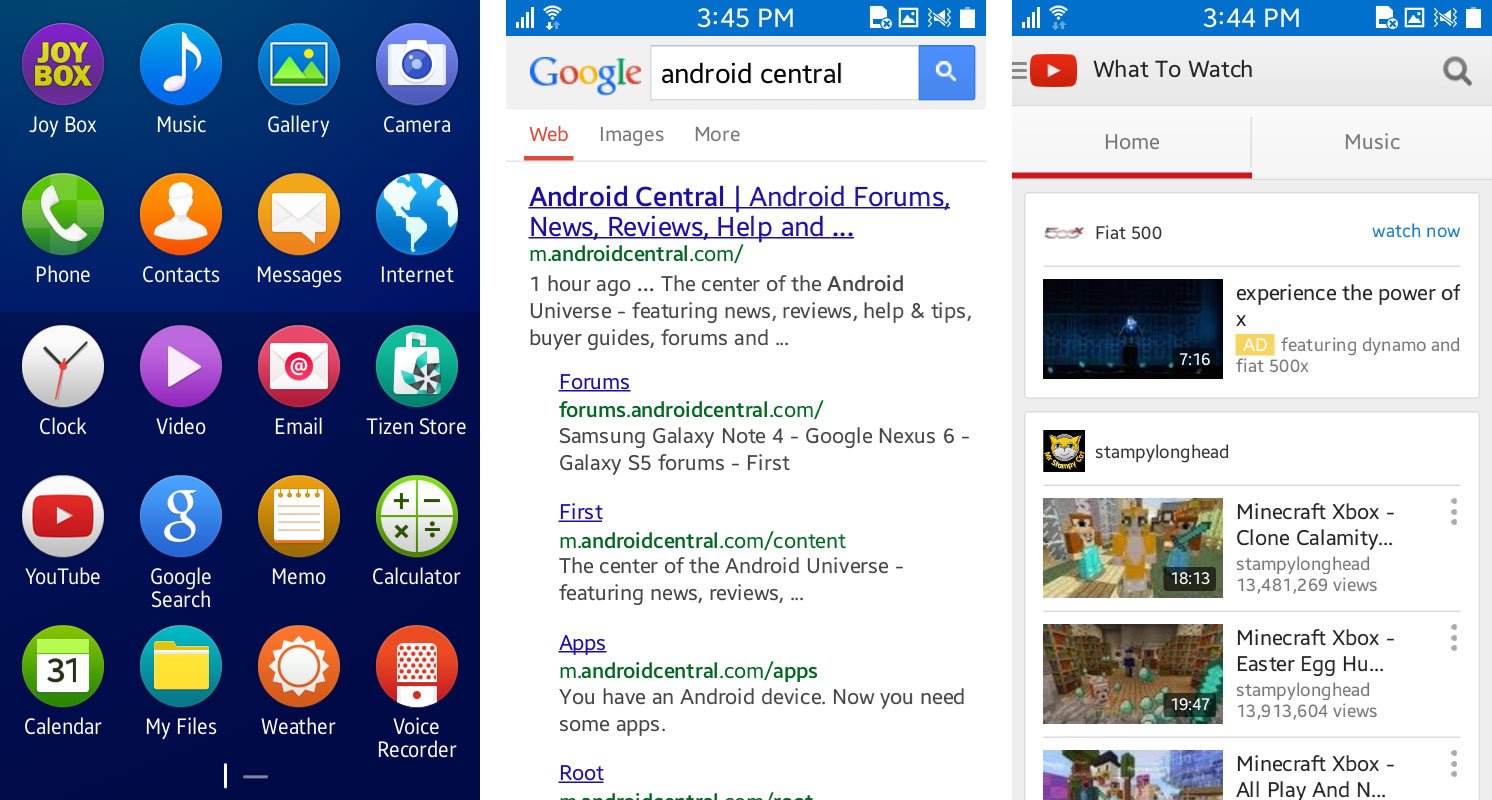Open the Clock app

click(x=63, y=366)
